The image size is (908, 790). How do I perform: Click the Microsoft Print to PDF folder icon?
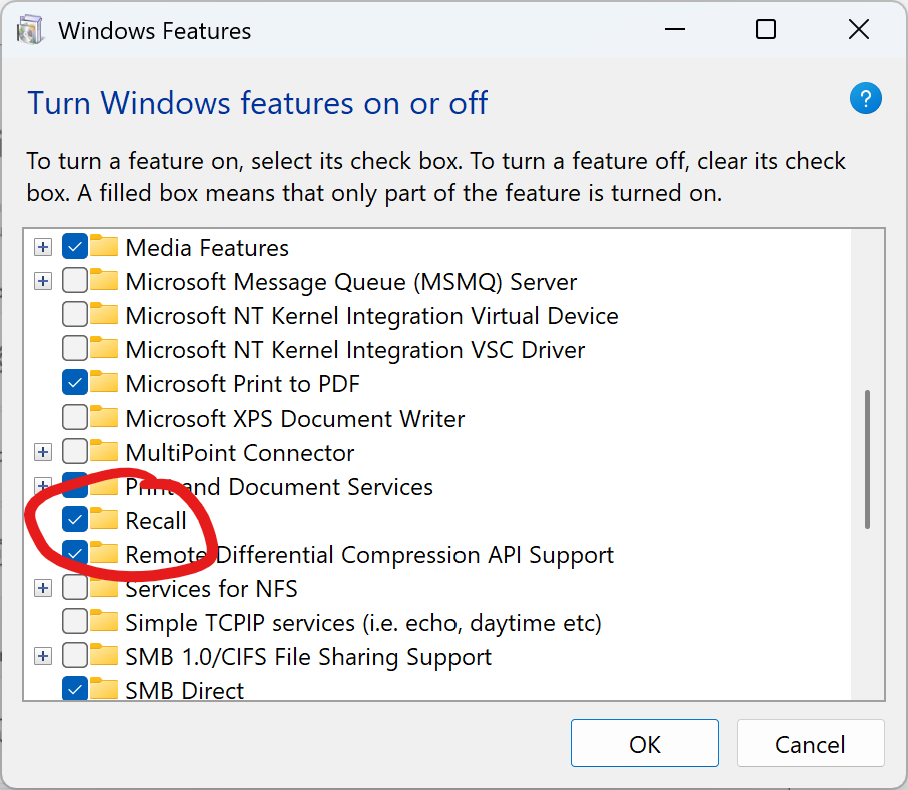coord(104,383)
